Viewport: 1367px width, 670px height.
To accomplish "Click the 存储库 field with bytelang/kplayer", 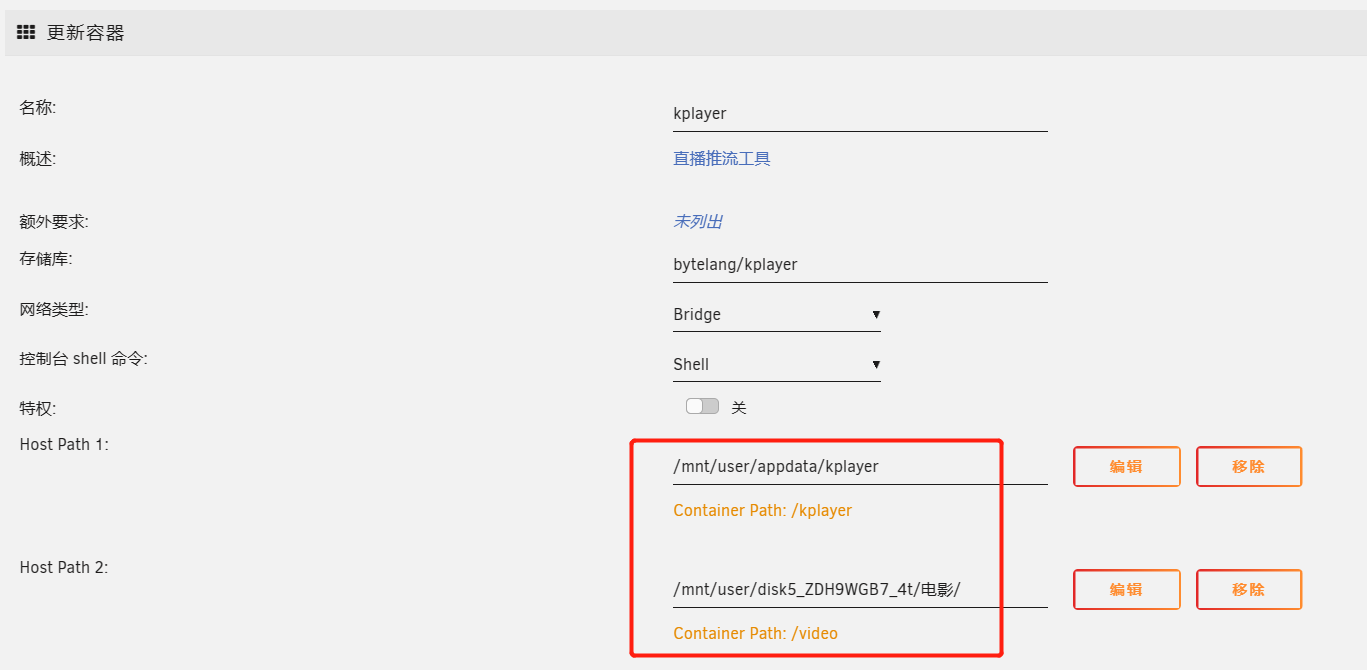I will tap(859, 265).
